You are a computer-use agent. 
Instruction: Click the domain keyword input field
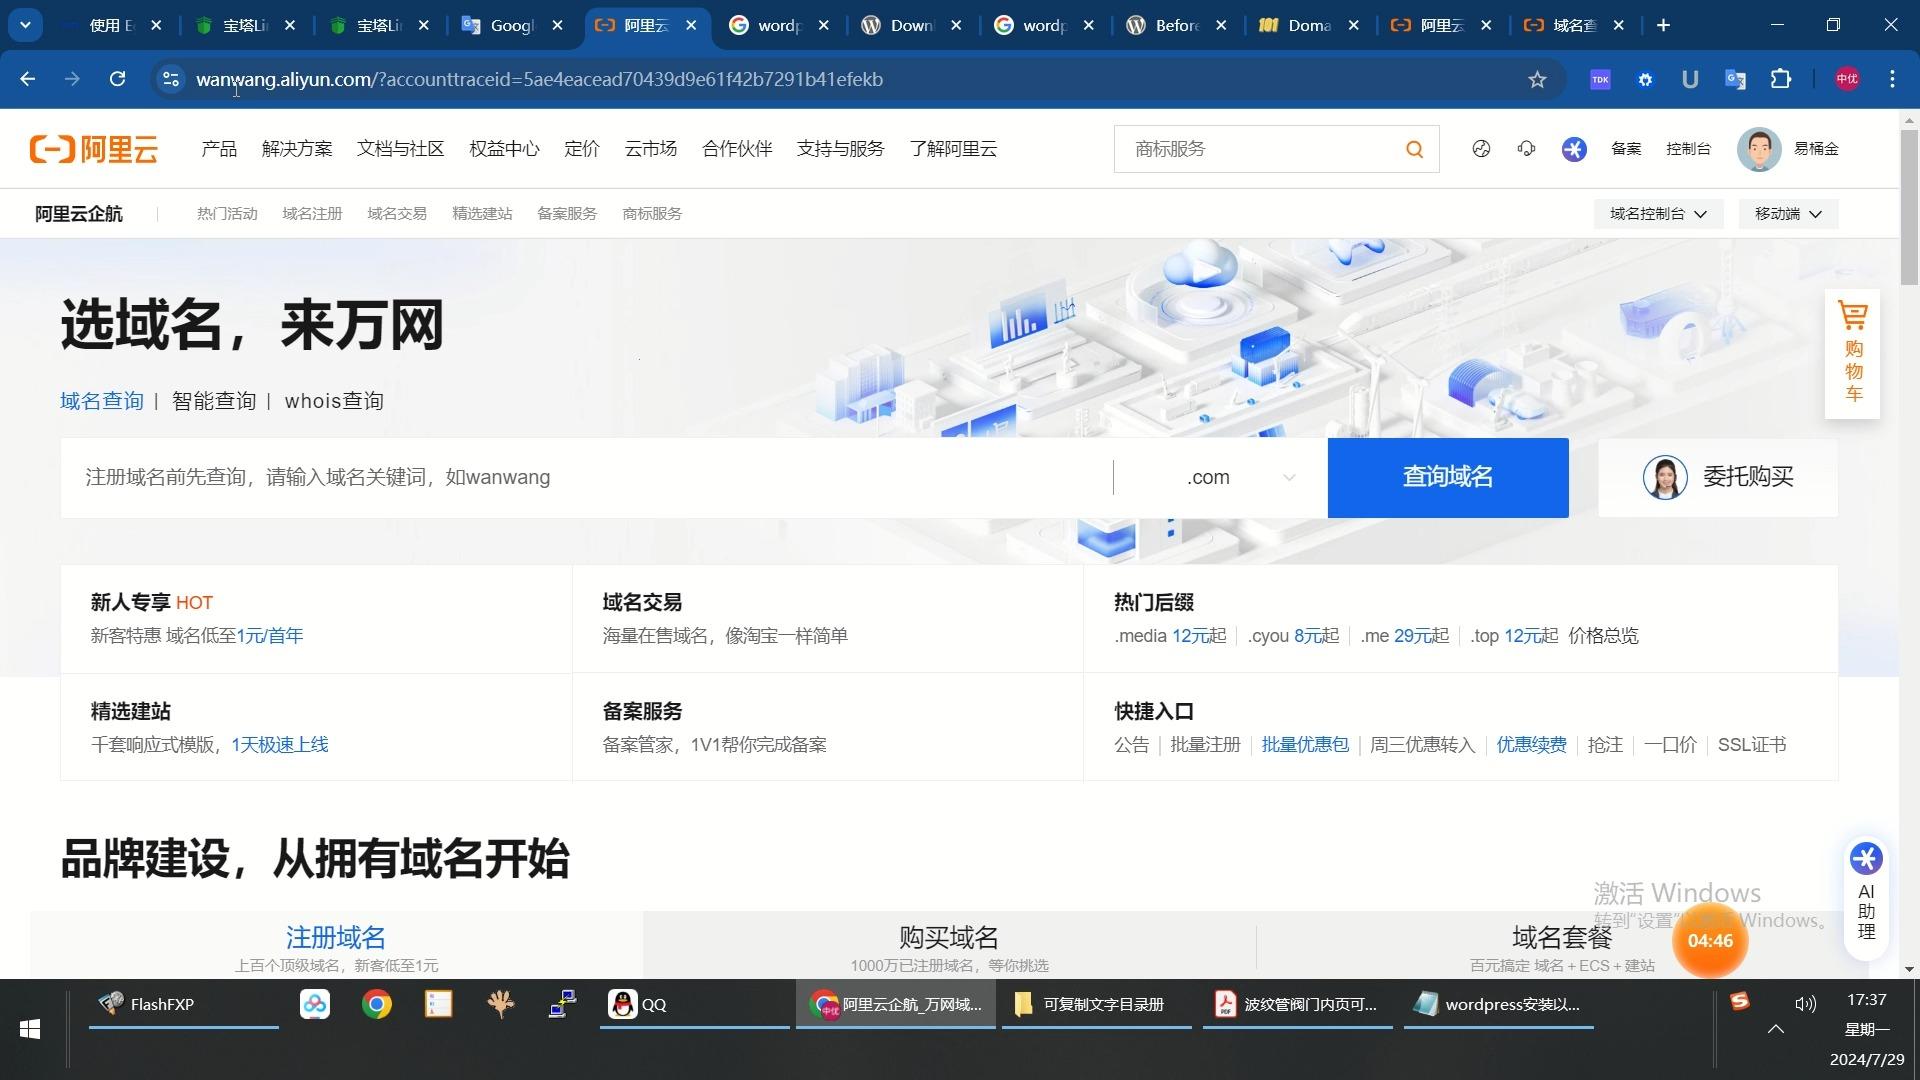tap(586, 478)
